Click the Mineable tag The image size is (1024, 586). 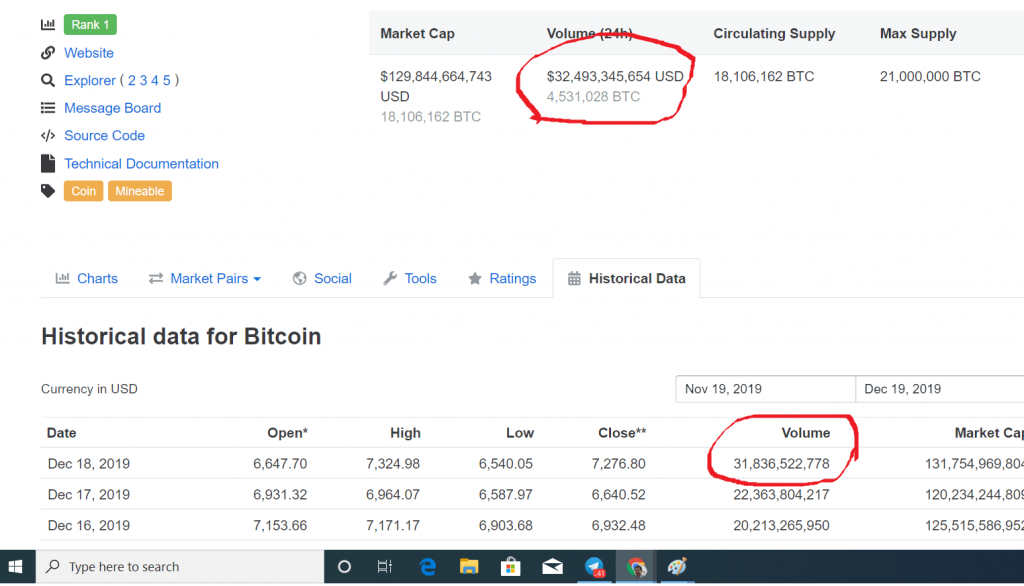coord(139,191)
